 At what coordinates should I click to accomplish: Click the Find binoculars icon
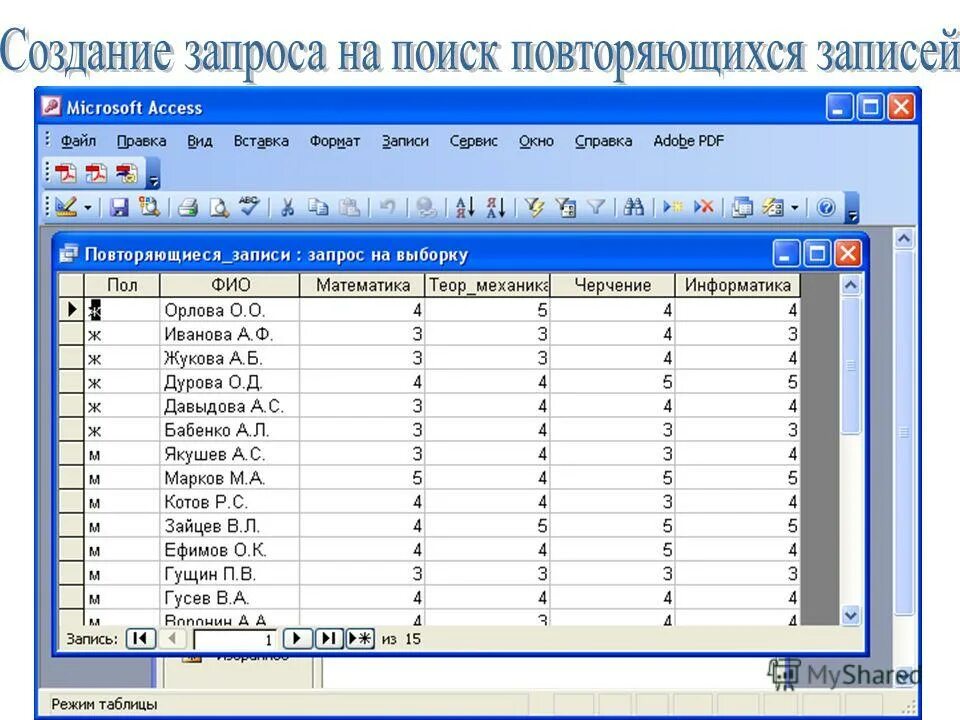[634, 208]
